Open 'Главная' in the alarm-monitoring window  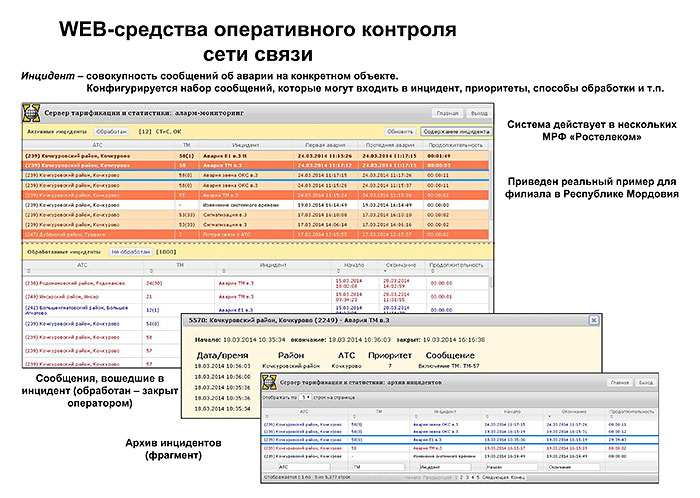tap(447, 113)
